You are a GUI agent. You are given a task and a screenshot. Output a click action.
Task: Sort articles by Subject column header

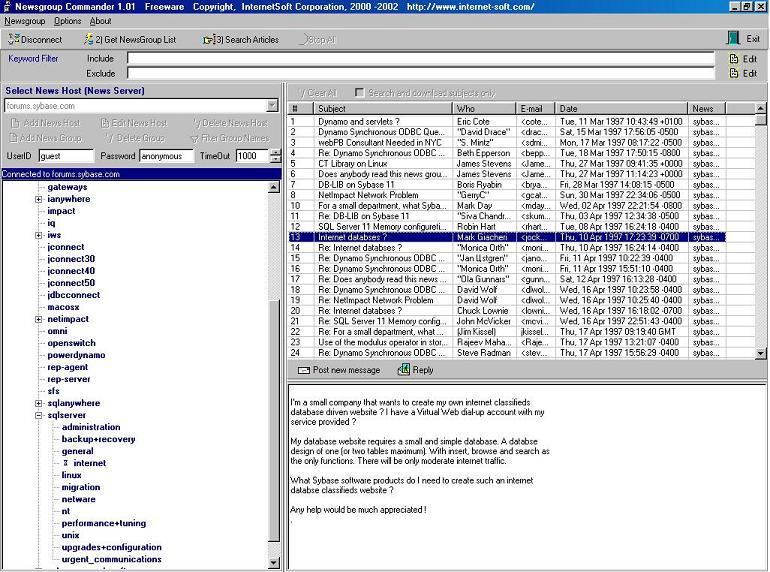(x=383, y=109)
